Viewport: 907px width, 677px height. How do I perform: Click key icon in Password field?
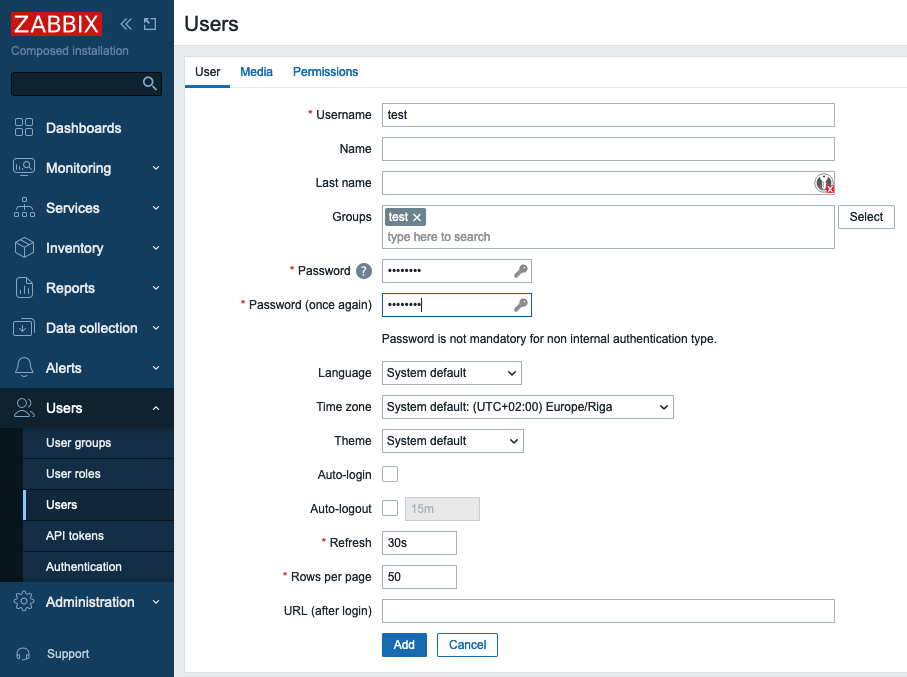pos(520,271)
